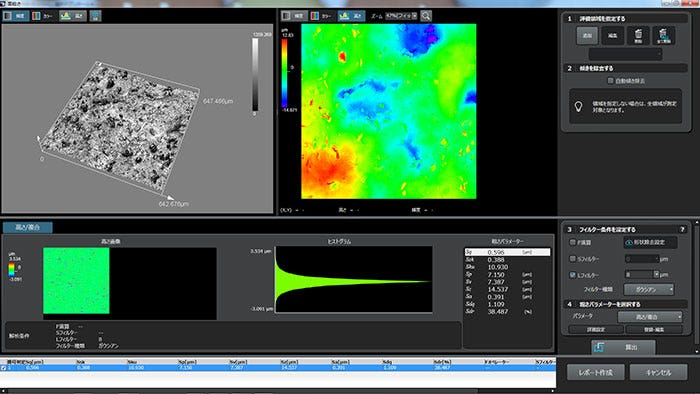
Task: Click the trash can delete region icon
Action: [x=638, y=36]
